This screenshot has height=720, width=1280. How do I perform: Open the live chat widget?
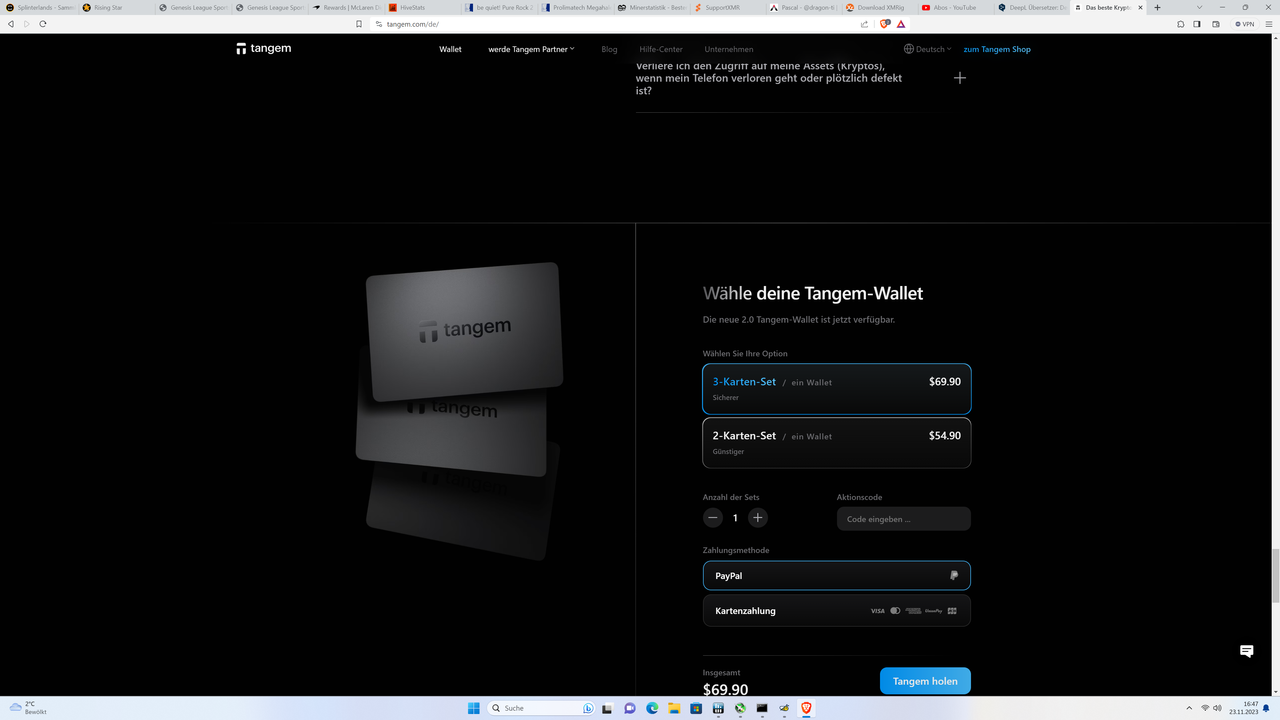(1246, 651)
